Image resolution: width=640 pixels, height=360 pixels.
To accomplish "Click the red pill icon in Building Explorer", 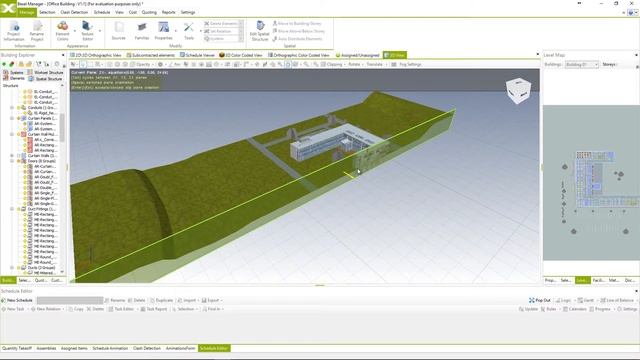I will (12, 64).
